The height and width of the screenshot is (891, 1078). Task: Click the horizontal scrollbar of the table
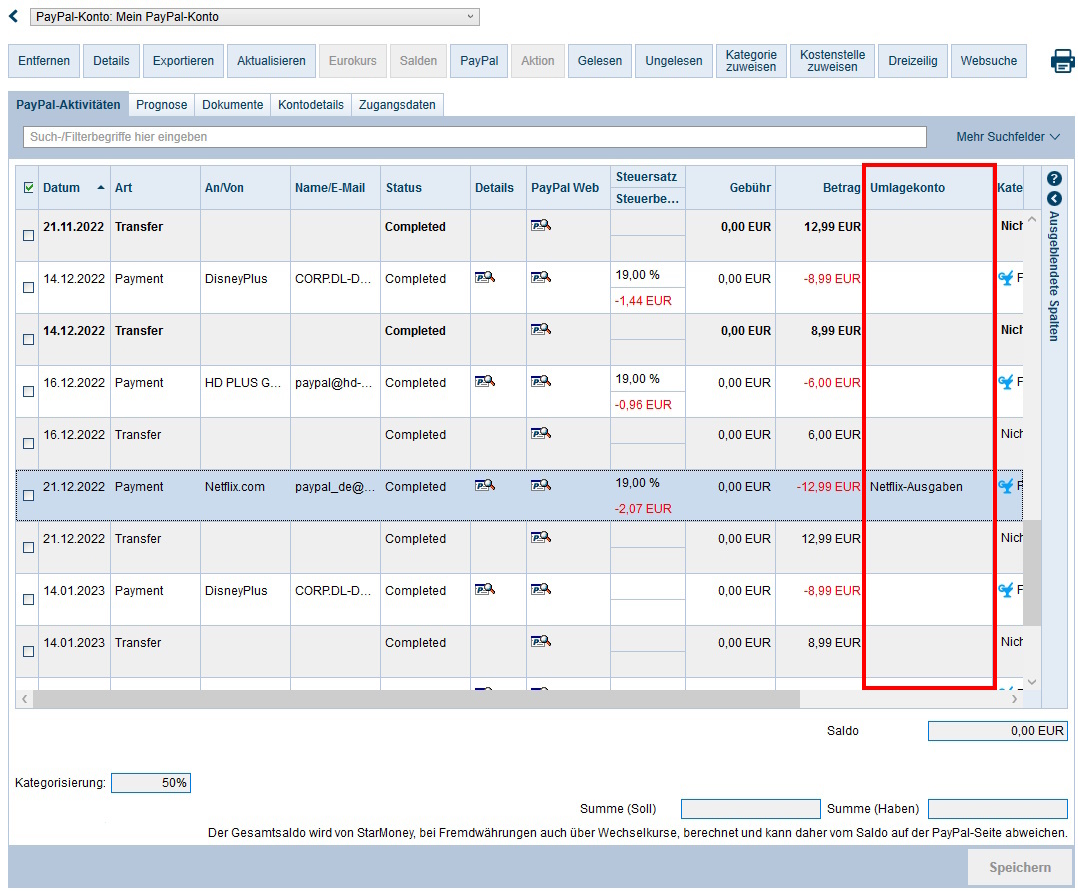[x=418, y=698]
